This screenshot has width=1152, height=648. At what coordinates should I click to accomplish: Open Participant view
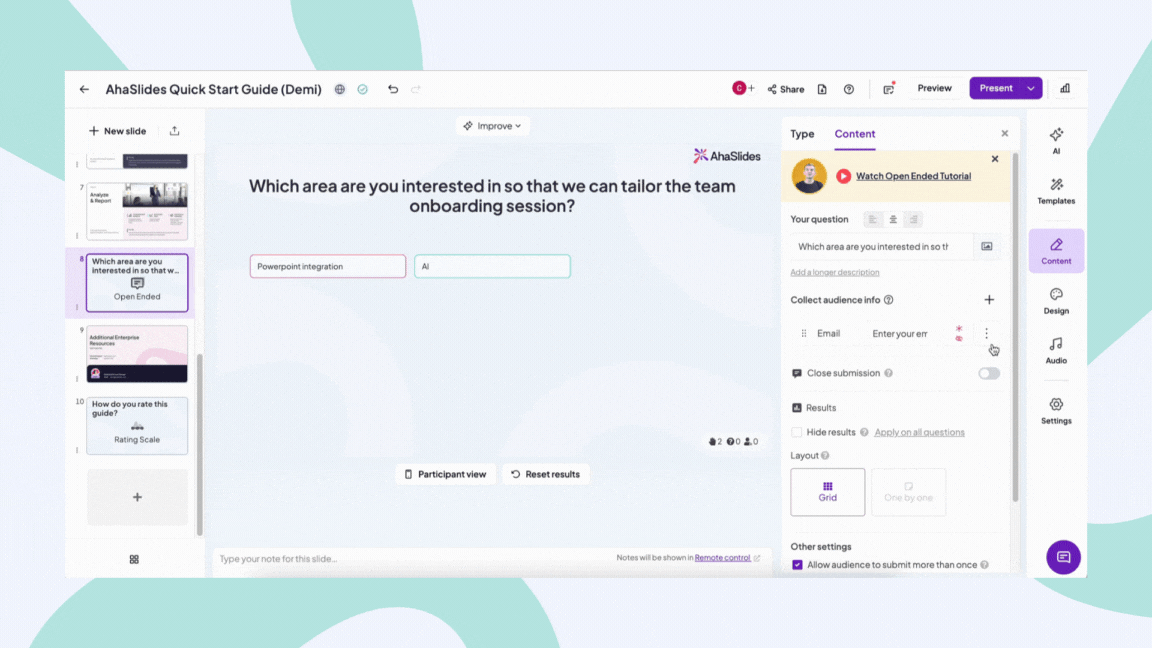[445, 474]
